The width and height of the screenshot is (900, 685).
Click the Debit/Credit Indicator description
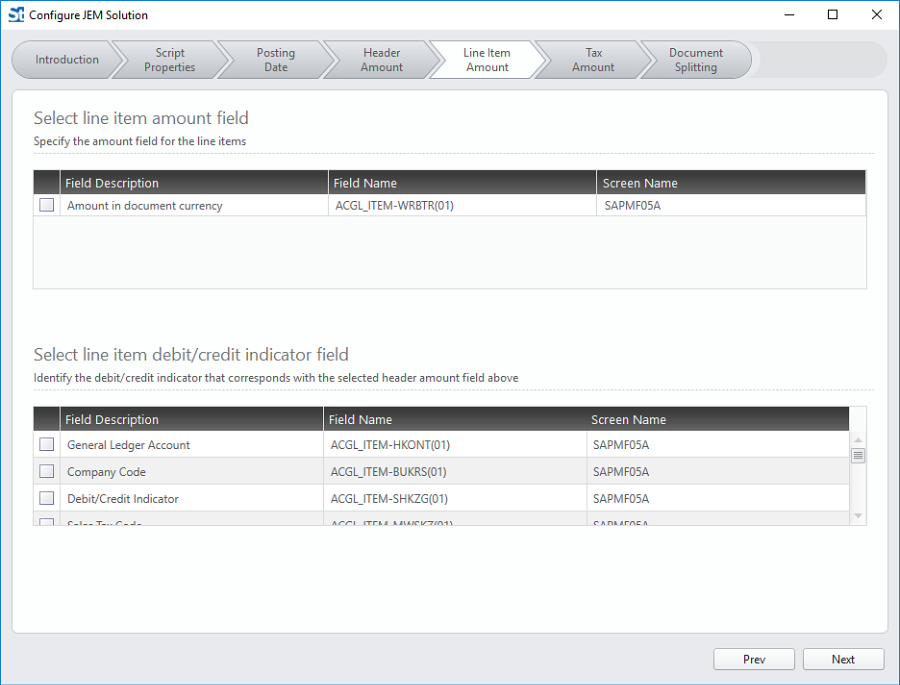coord(123,499)
